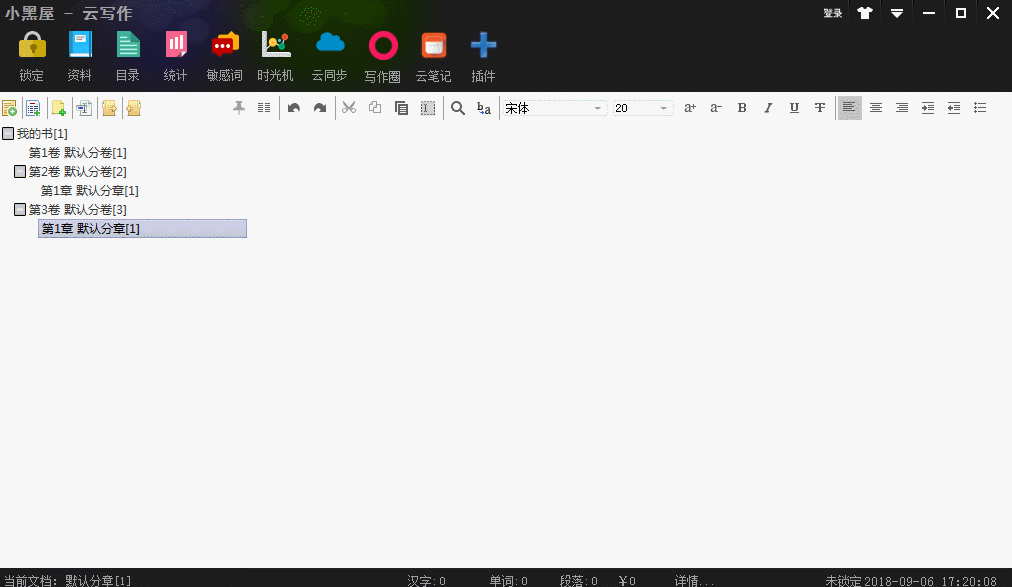Click the rename document icon
Image resolution: width=1012 pixels, height=587 pixels.
pos(84,108)
